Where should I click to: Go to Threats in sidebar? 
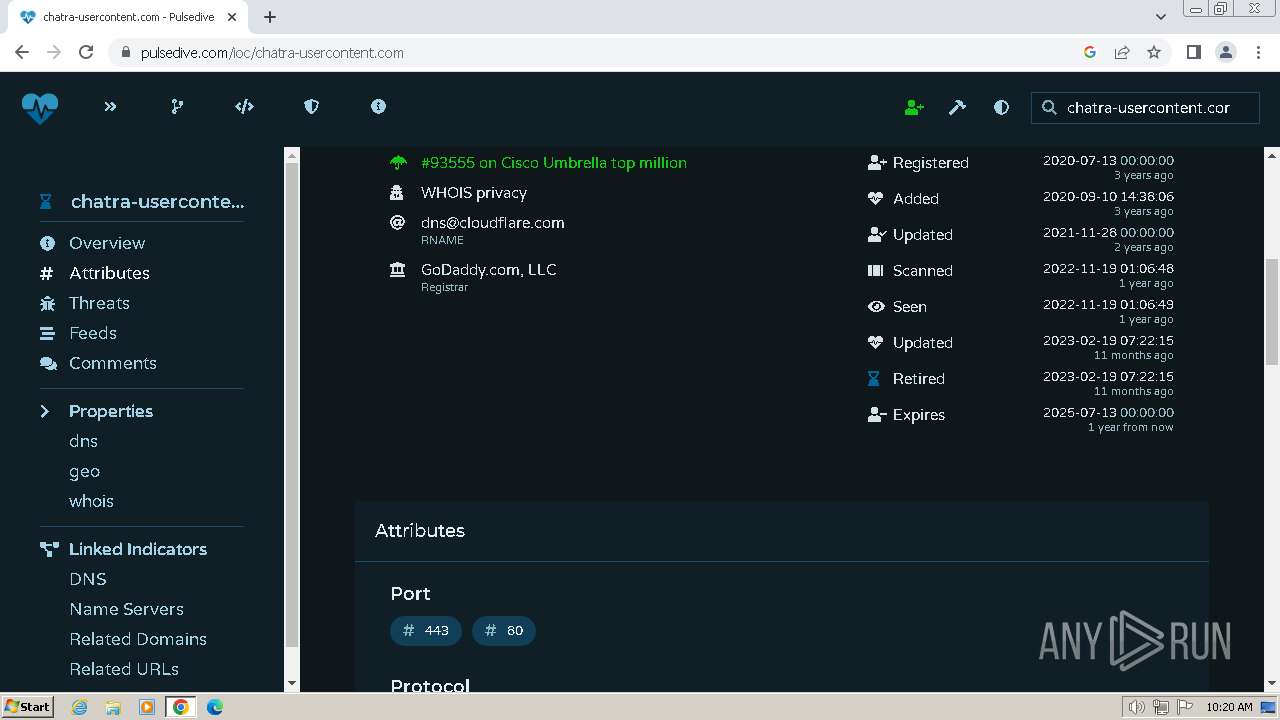99,303
